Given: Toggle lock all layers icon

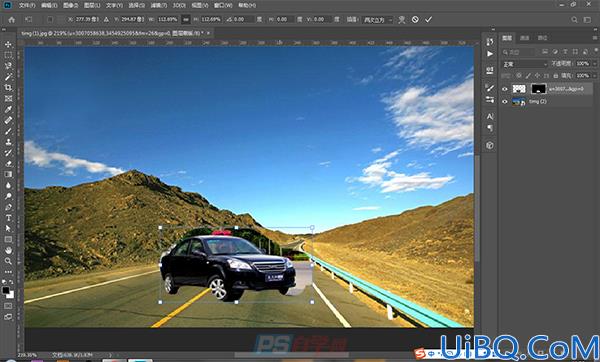Looking at the screenshot, I should [x=556, y=76].
